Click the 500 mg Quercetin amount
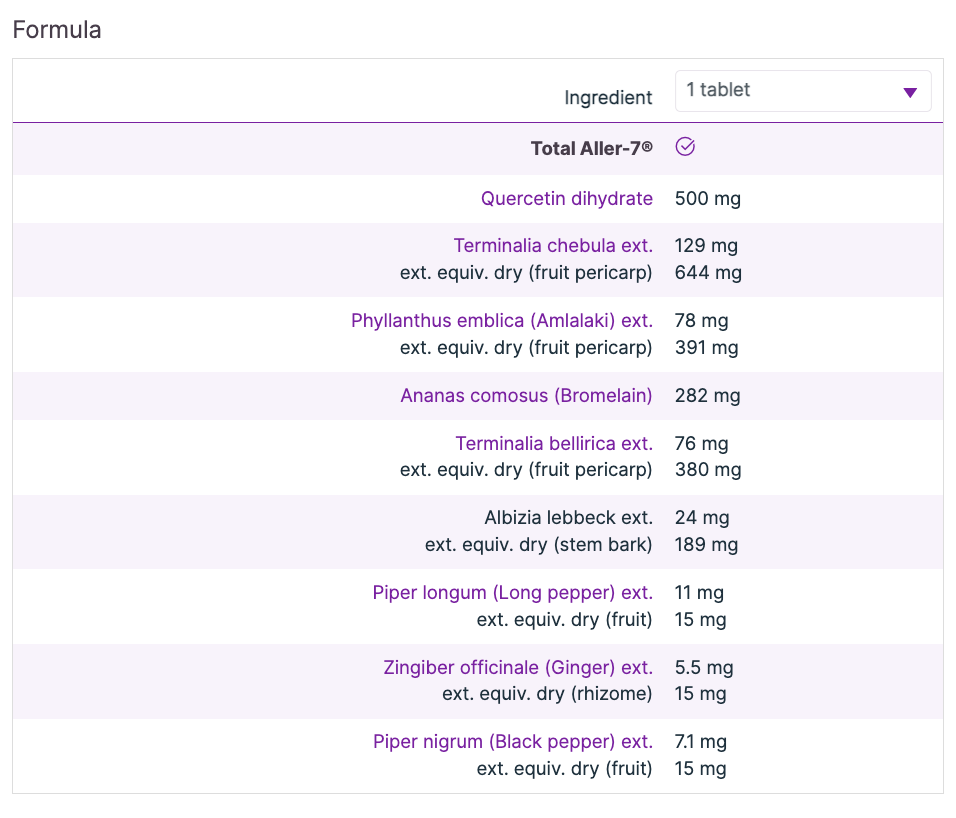 pyautogui.click(x=708, y=199)
